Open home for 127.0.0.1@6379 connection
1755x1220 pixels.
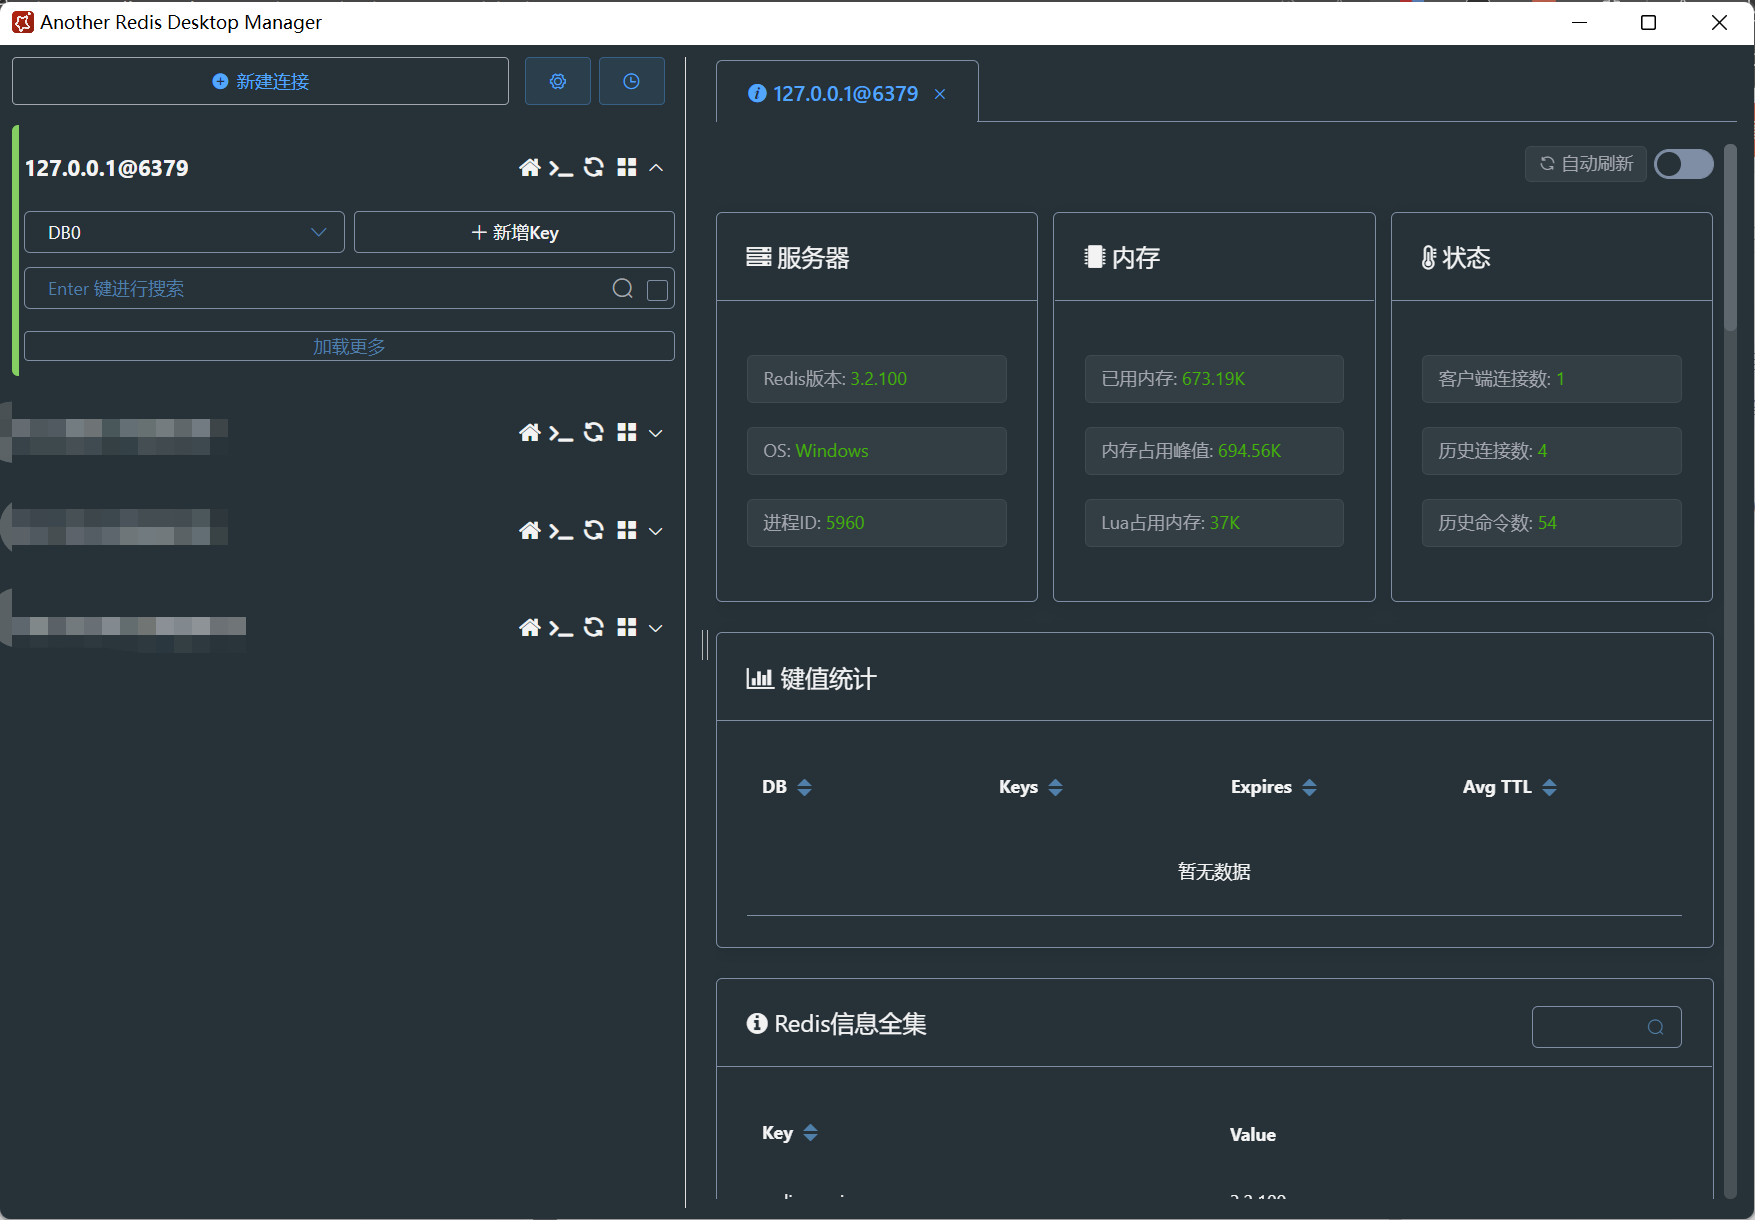pos(530,167)
